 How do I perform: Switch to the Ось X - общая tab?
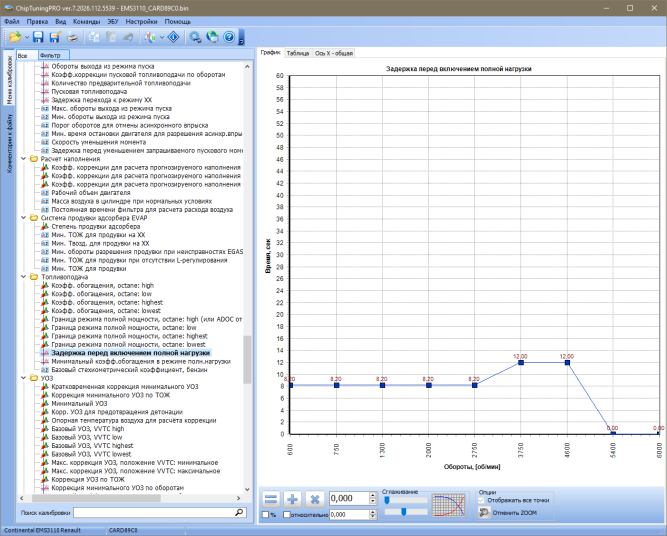[x=334, y=53]
